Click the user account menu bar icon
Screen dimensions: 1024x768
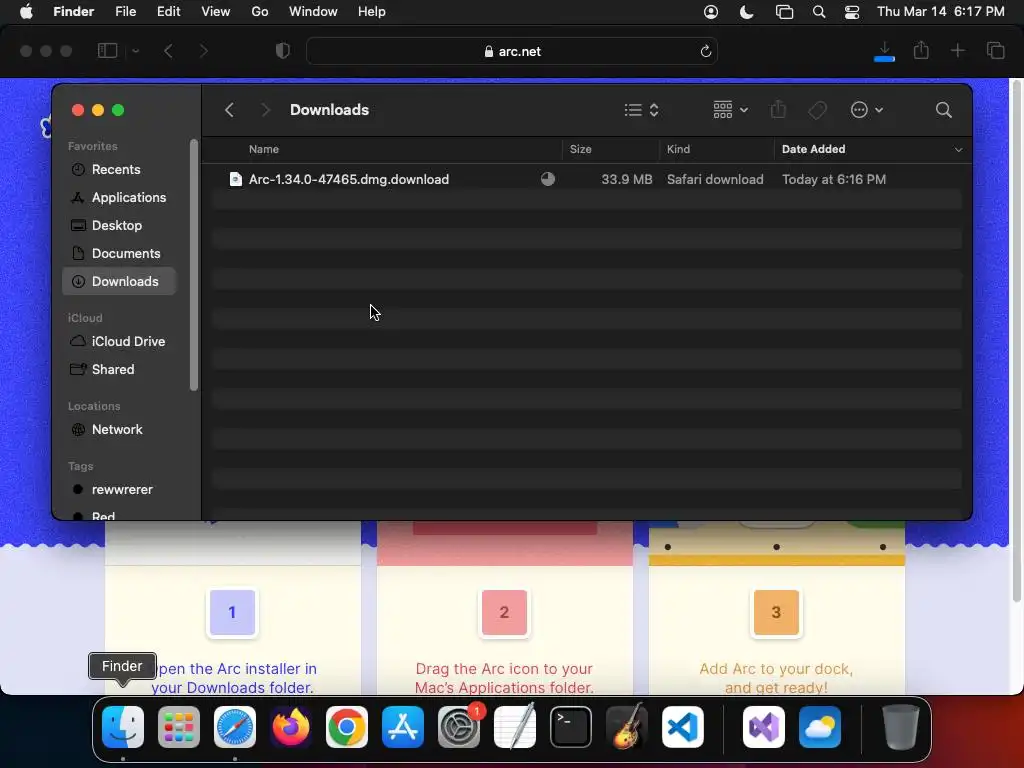(711, 12)
